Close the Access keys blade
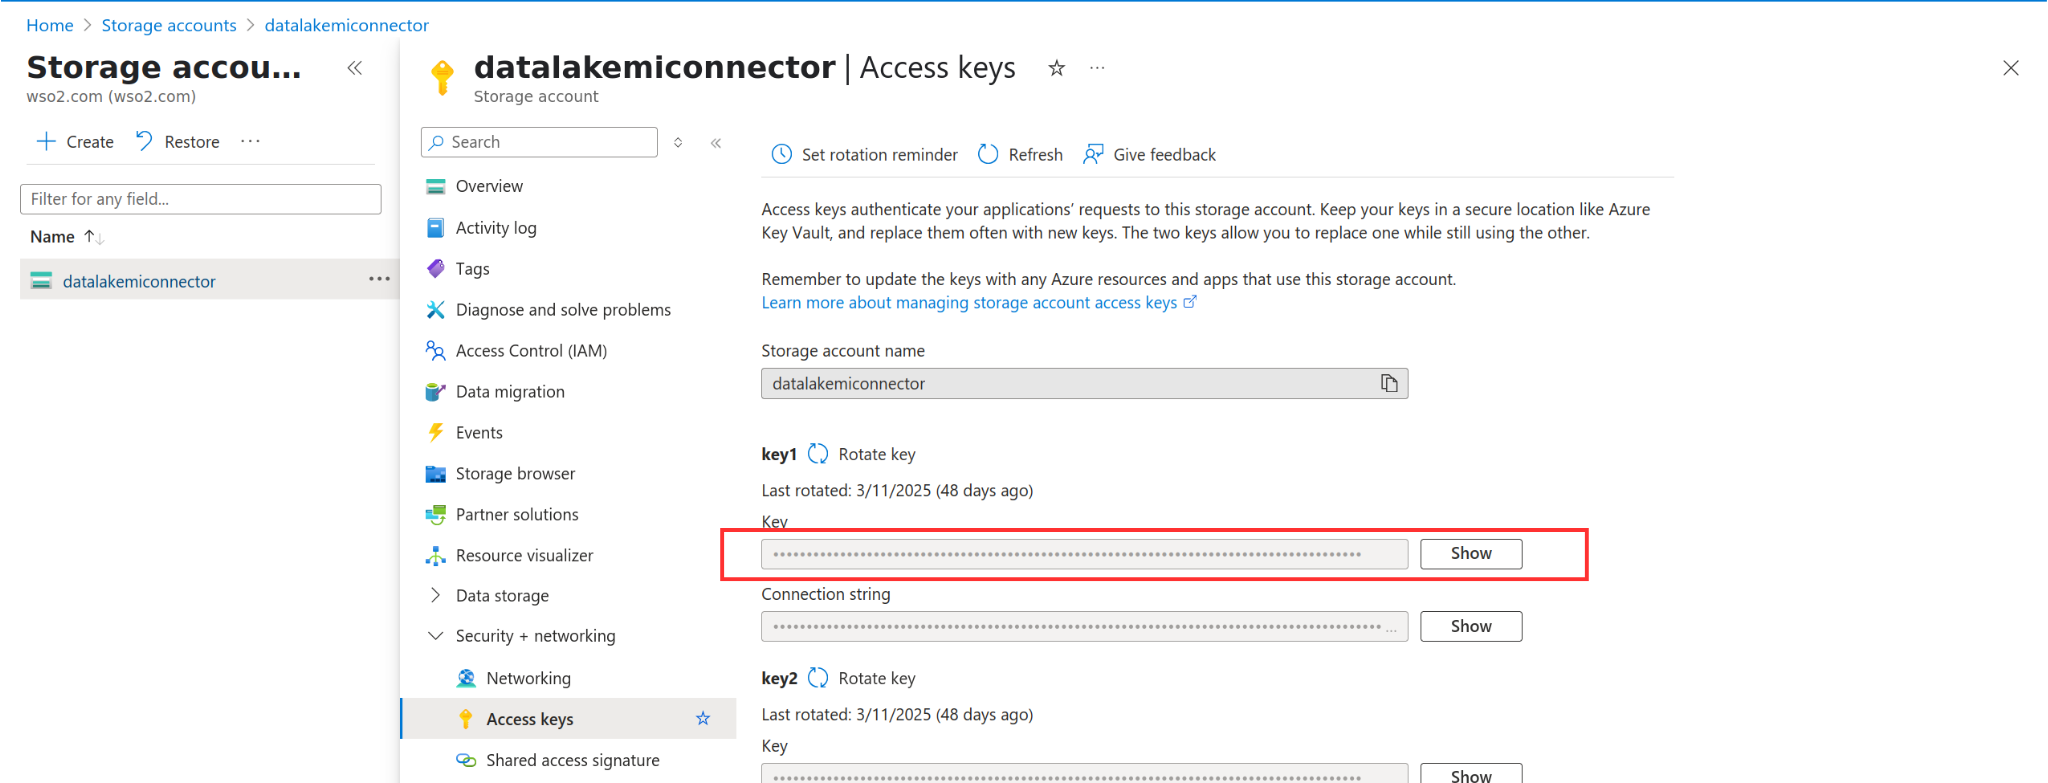Viewport: 2048px width, 783px height. click(2011, 68)
